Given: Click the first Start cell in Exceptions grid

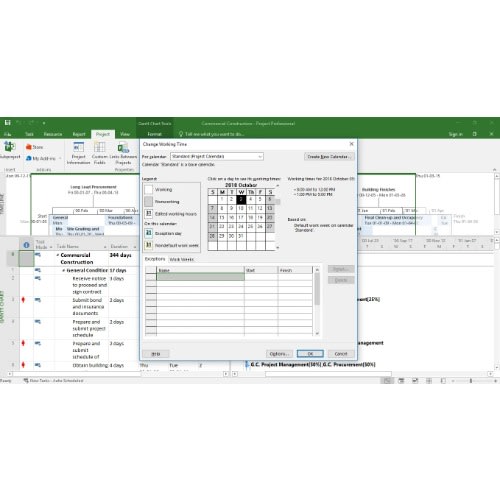Looking at the screenshot, I should 261,277.
